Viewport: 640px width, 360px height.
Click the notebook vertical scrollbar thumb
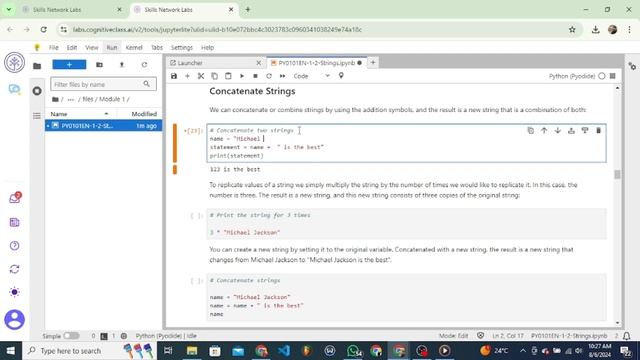pos(617,174)
